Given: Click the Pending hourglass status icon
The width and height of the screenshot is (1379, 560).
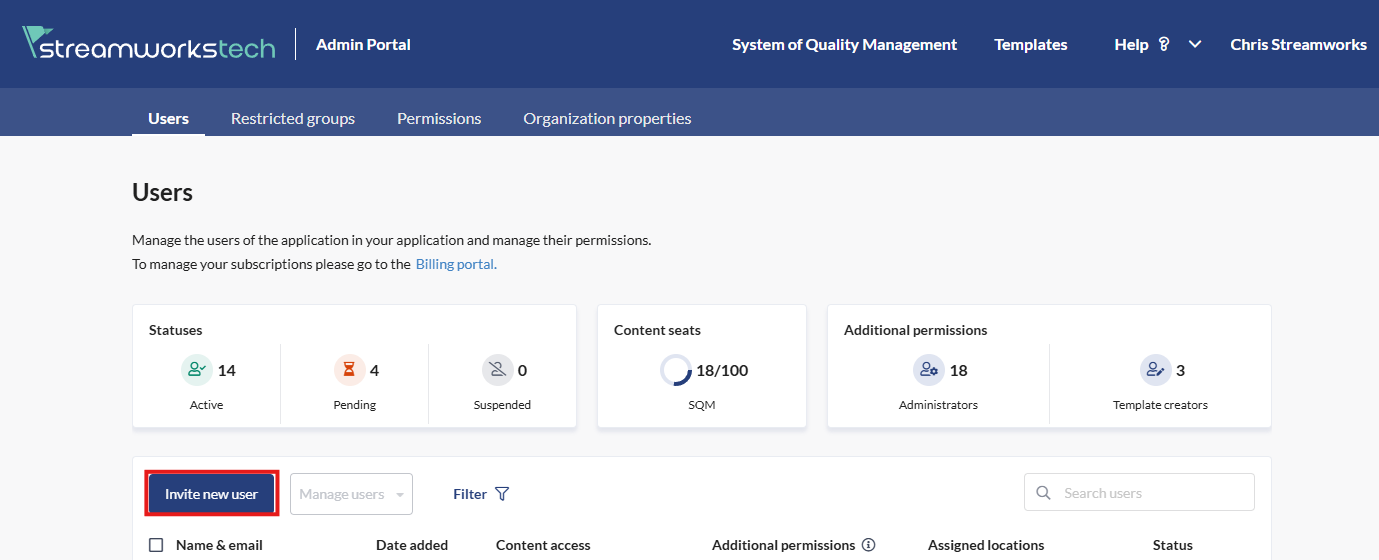Looking at the screenshot, I should [x=349, y=370].
